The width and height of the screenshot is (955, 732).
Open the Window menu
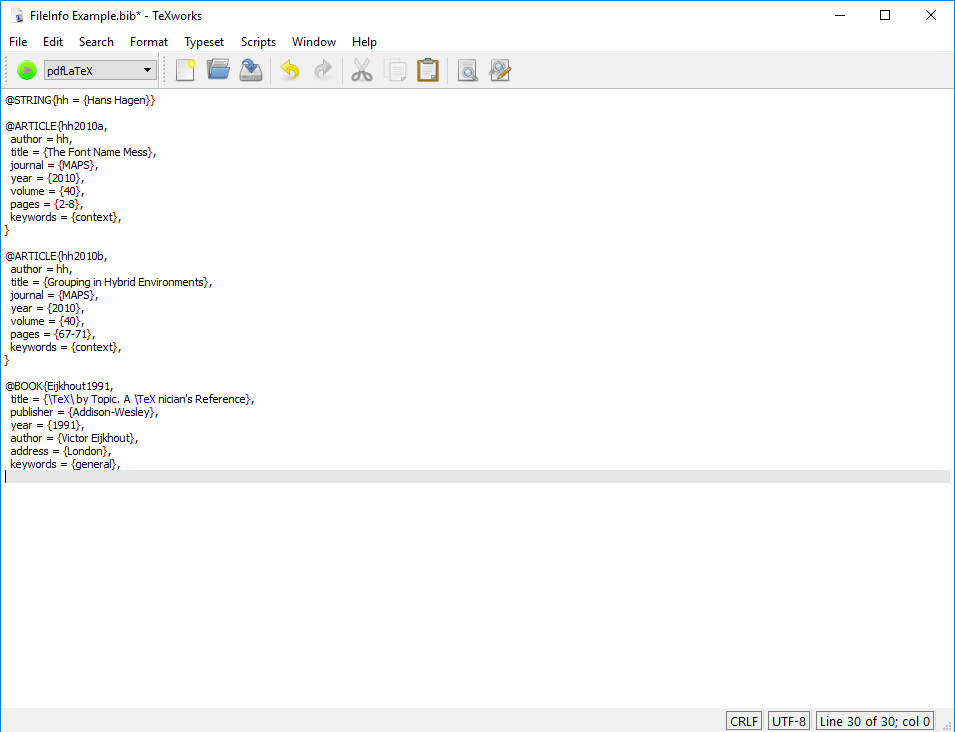pyautogui.click(x=314, y=42)
